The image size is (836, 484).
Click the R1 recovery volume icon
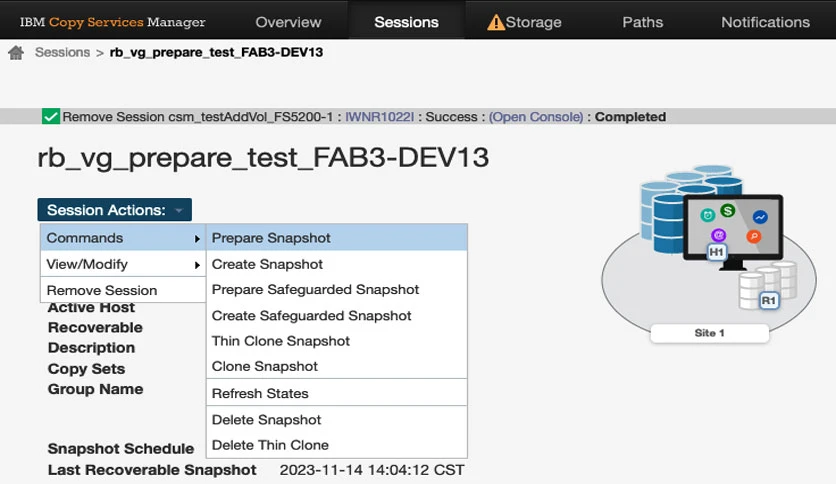pos(768,301)
